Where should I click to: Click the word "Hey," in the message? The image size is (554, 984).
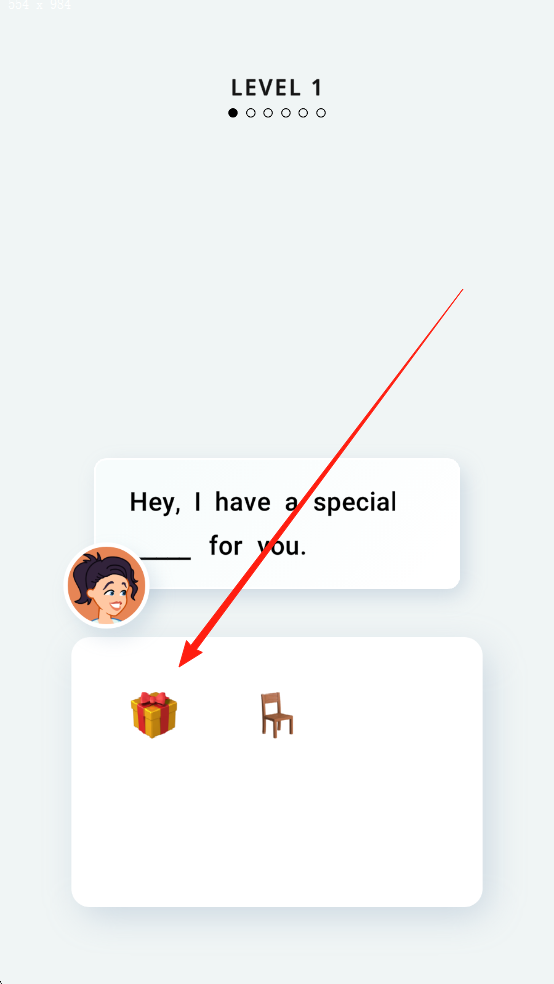pyautogui.click(x=154, y=503)
